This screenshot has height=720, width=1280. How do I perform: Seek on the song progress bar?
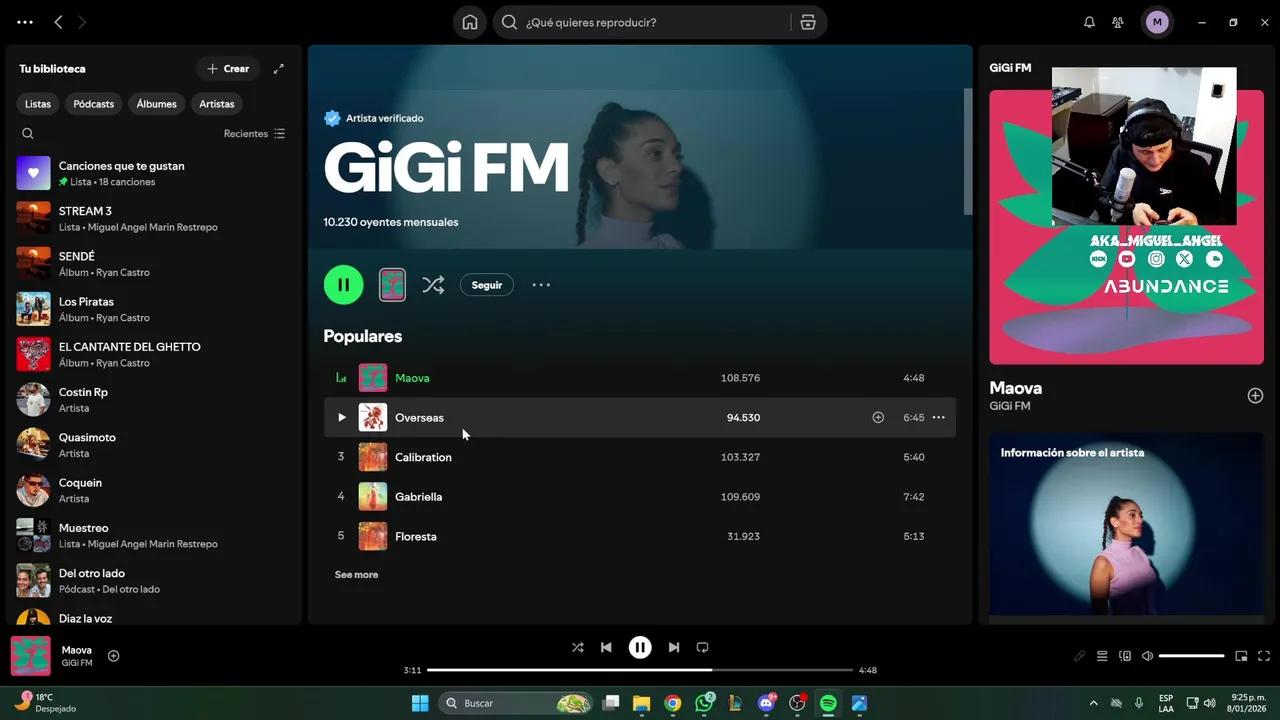click(640, 670)
